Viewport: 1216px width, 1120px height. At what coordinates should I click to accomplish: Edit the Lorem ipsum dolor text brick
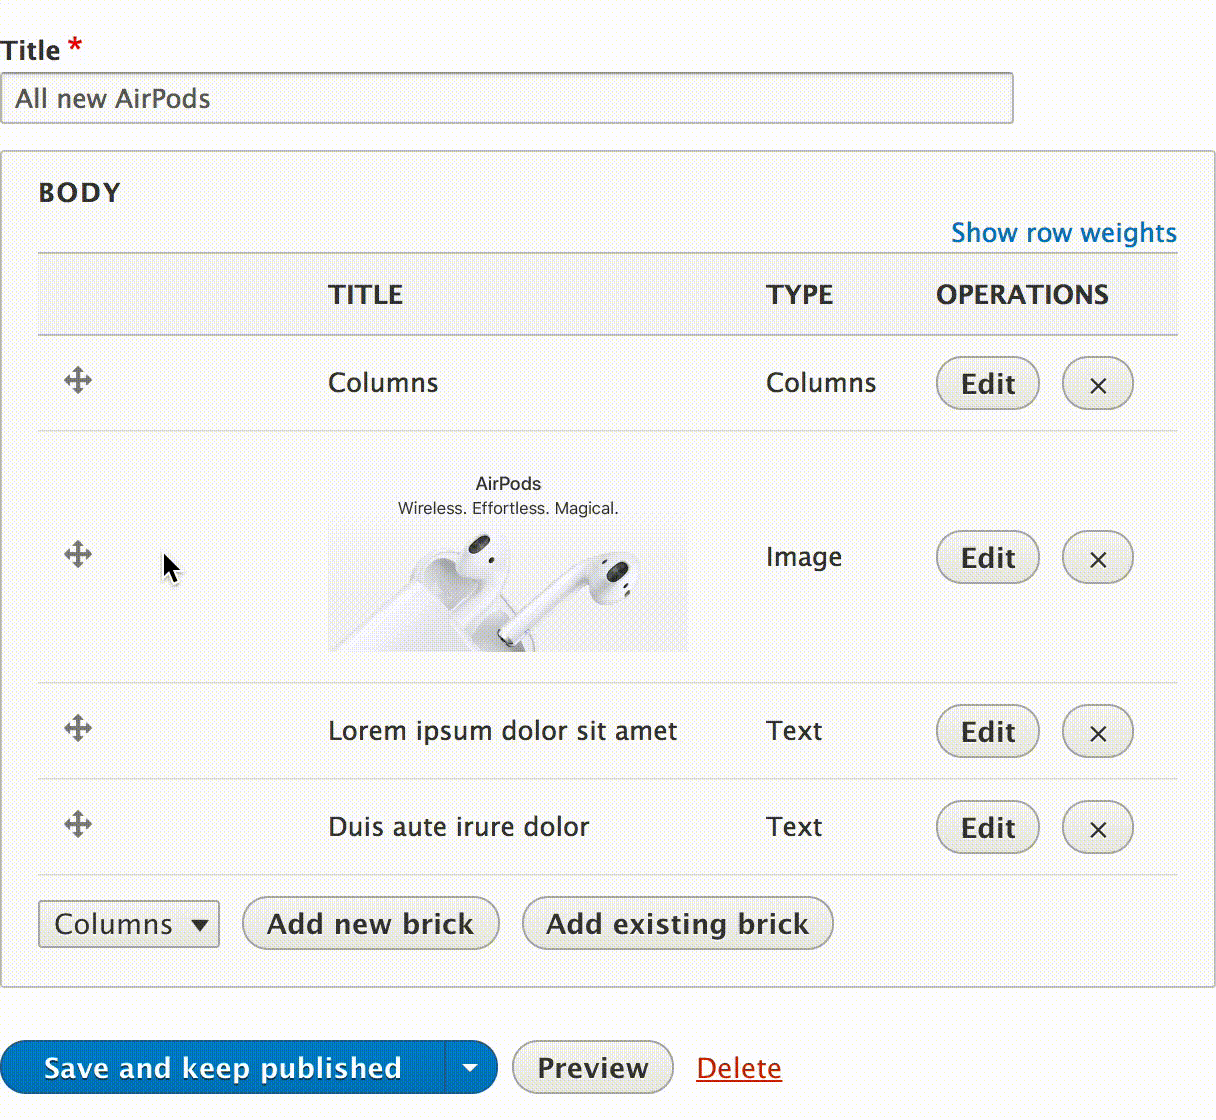pos(987,732)
